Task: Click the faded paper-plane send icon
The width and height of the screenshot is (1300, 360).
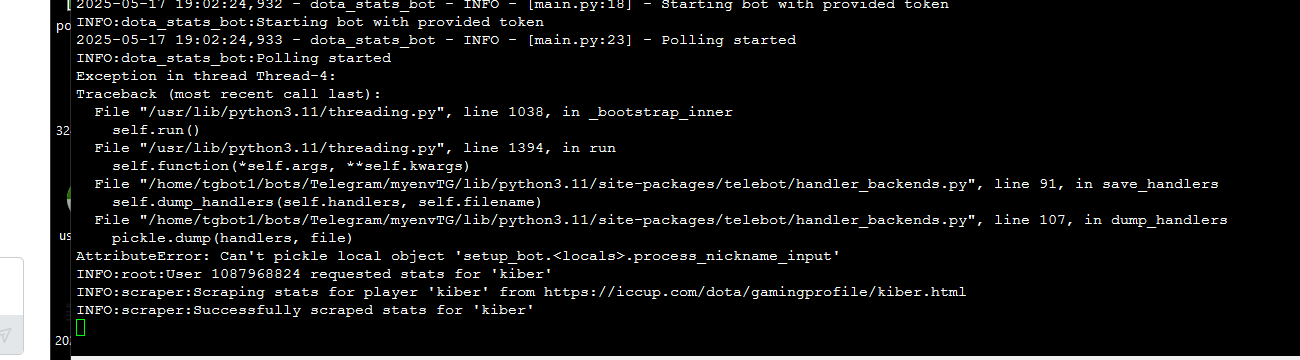Action: click(x=4, y=334)
